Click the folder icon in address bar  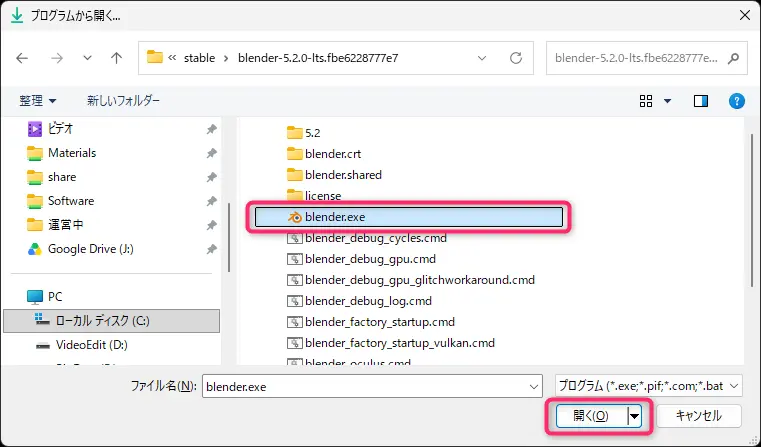[154, 57]
